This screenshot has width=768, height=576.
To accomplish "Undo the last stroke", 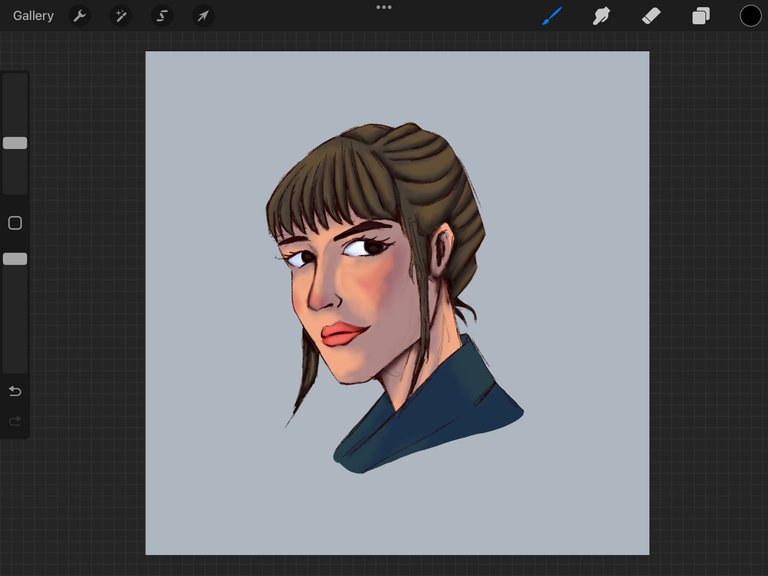I will (x=15, y=391).
